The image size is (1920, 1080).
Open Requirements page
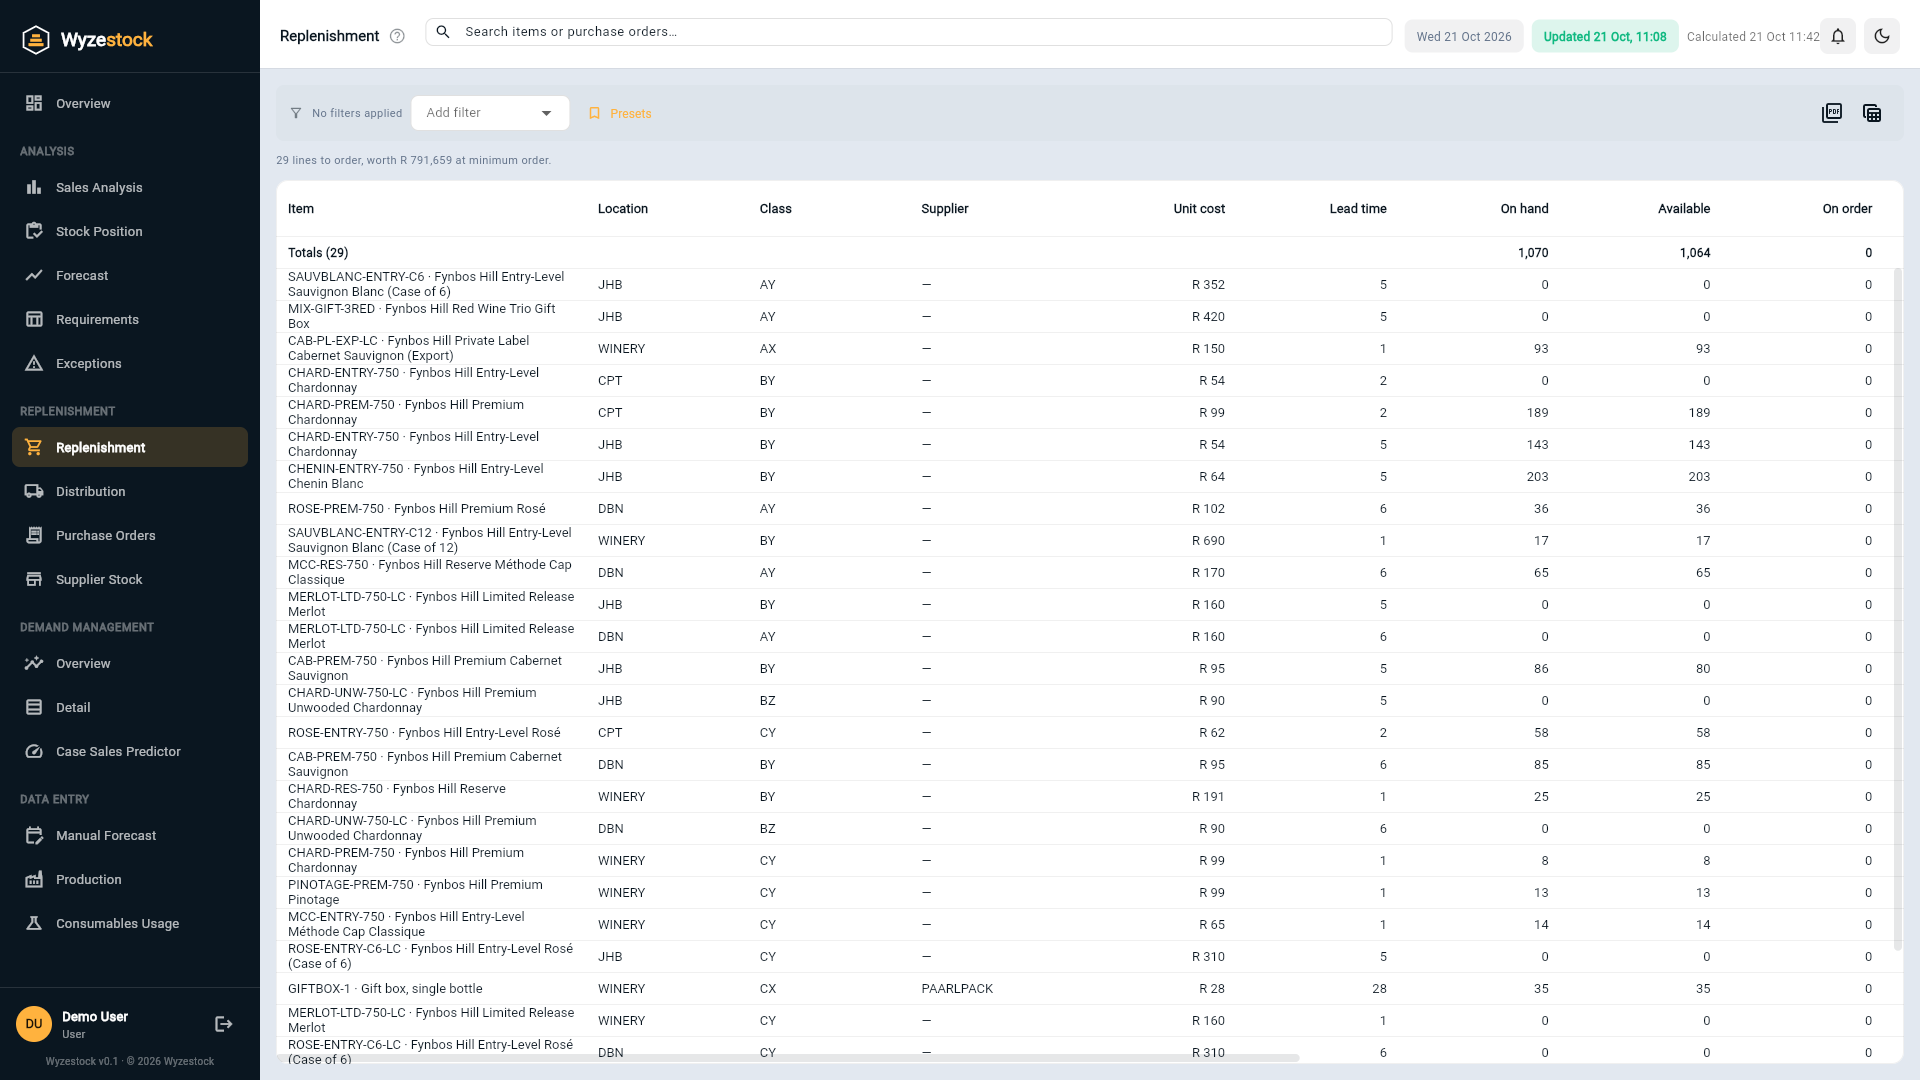tap(130, 319)
